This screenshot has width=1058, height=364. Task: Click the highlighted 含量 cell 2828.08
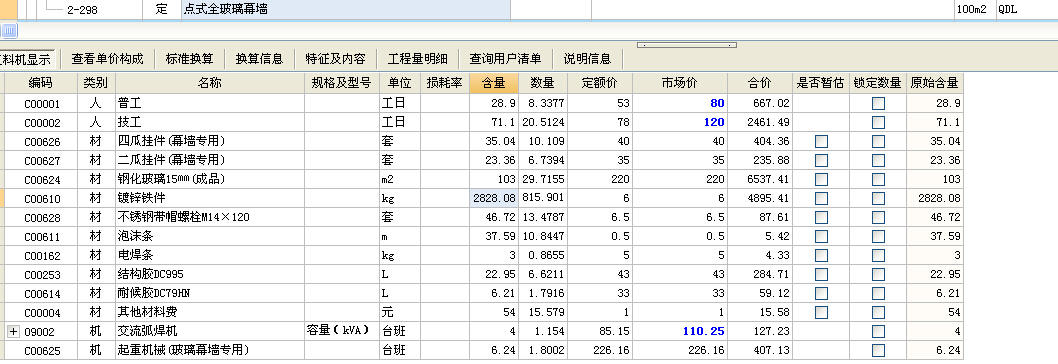click(x=494, y=199)
